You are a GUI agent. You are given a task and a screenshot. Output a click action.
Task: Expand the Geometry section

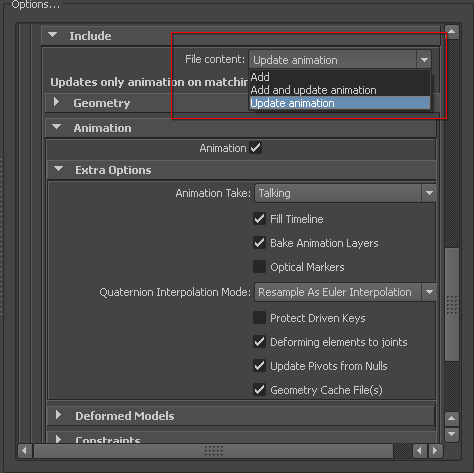(56, 102)
